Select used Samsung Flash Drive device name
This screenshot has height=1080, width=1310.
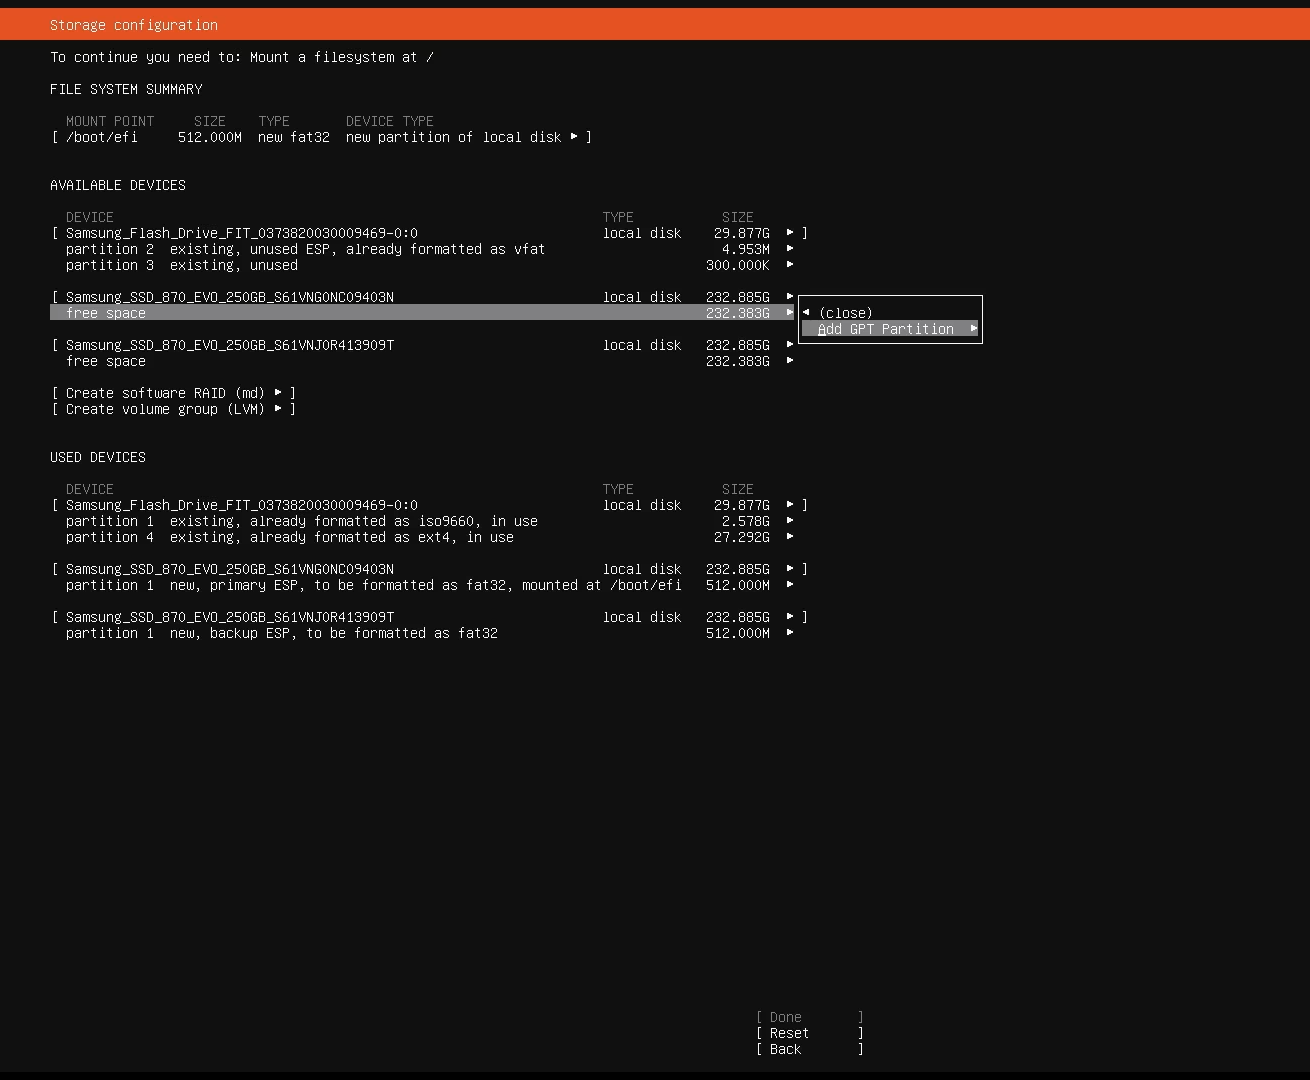(242, 505)
